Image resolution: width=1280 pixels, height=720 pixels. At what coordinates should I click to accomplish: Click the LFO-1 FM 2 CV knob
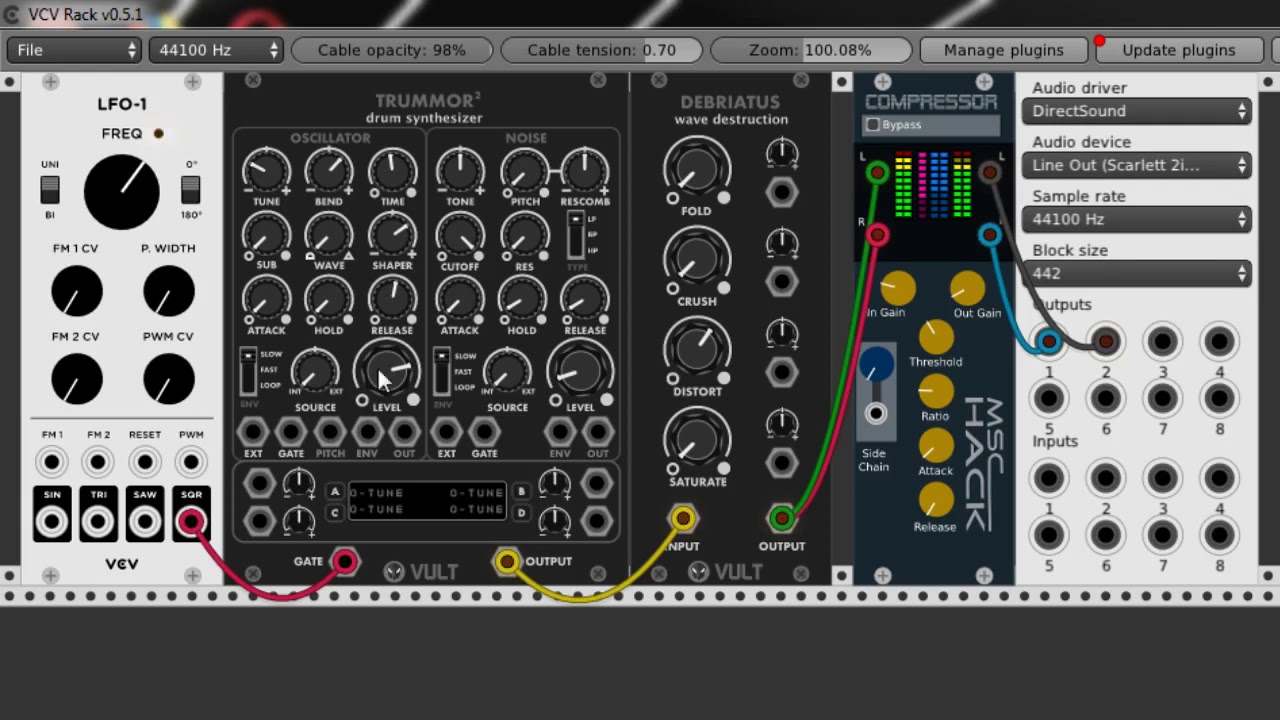pyautogui.click(x=77, y=380)
